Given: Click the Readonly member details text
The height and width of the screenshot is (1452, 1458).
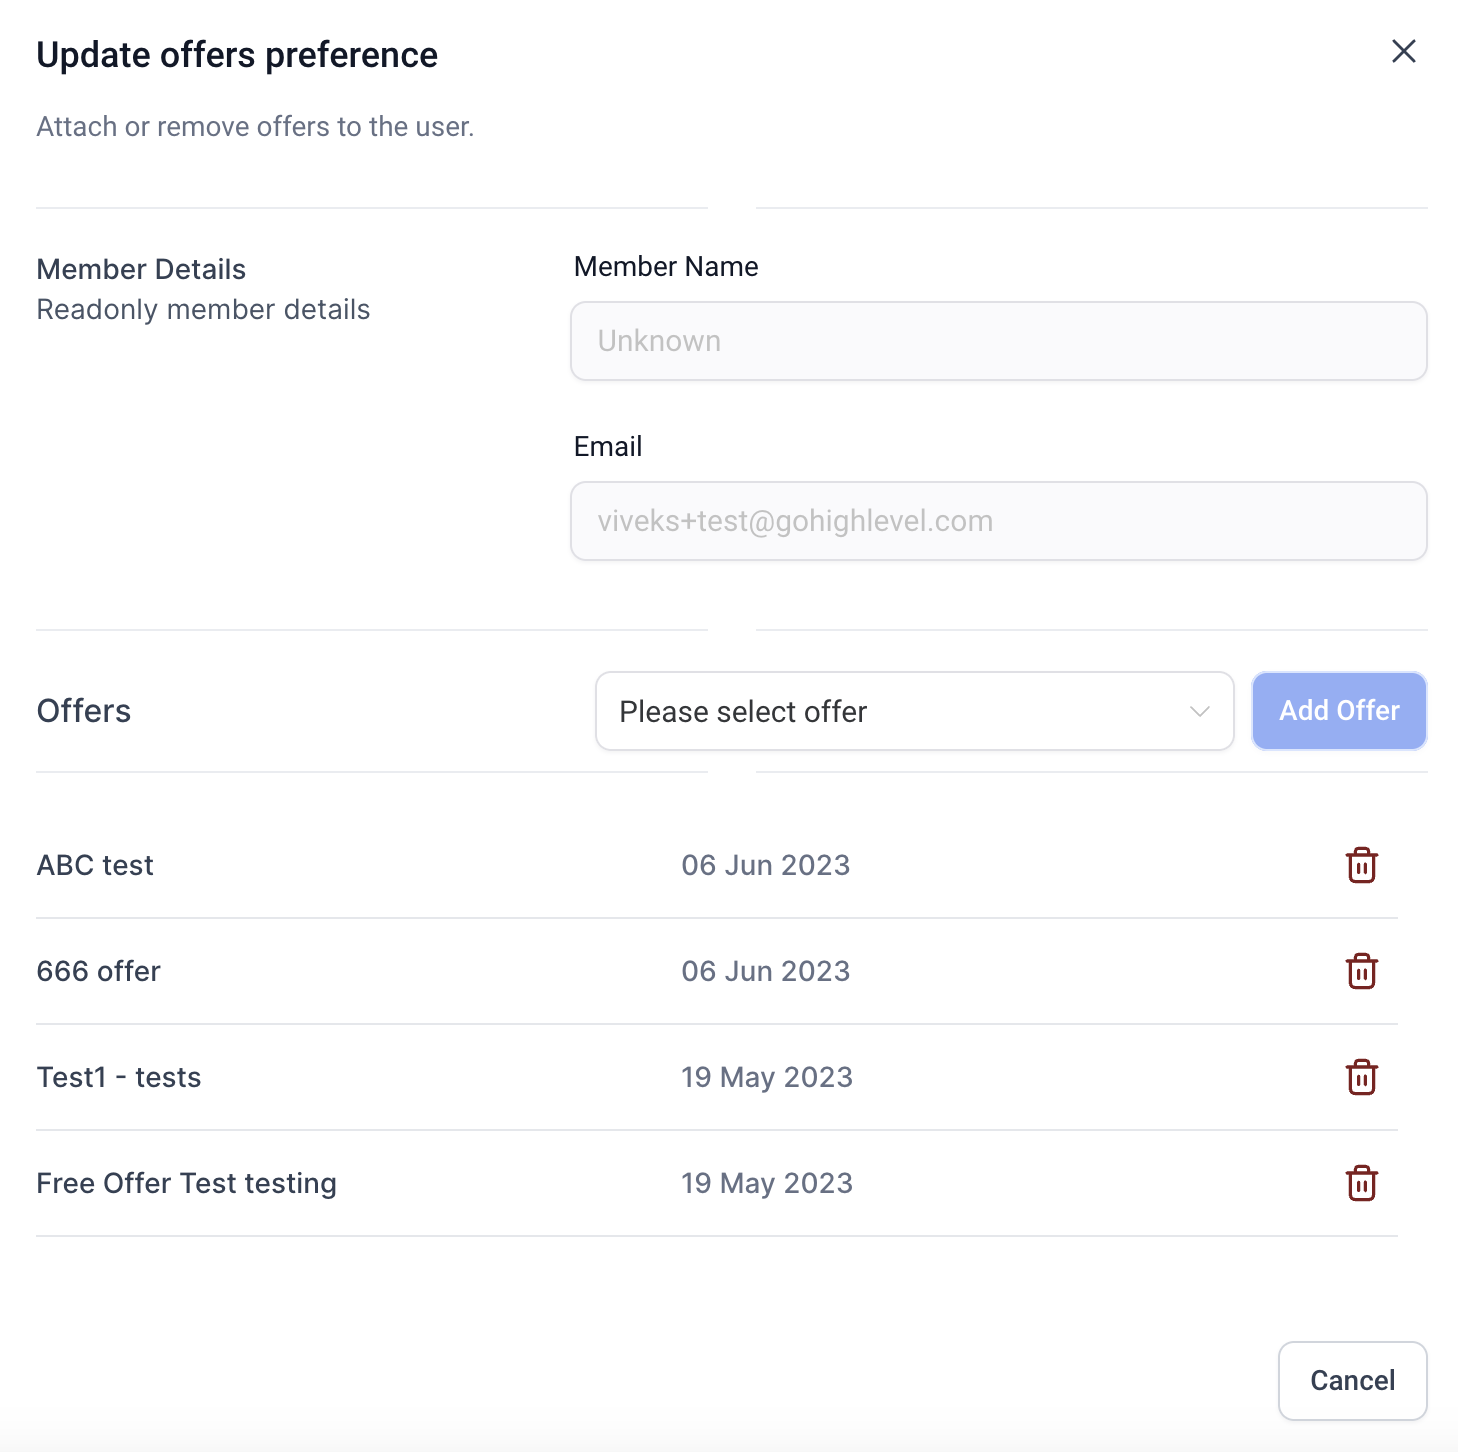Looking at the screenshot, I should [203, 310].
